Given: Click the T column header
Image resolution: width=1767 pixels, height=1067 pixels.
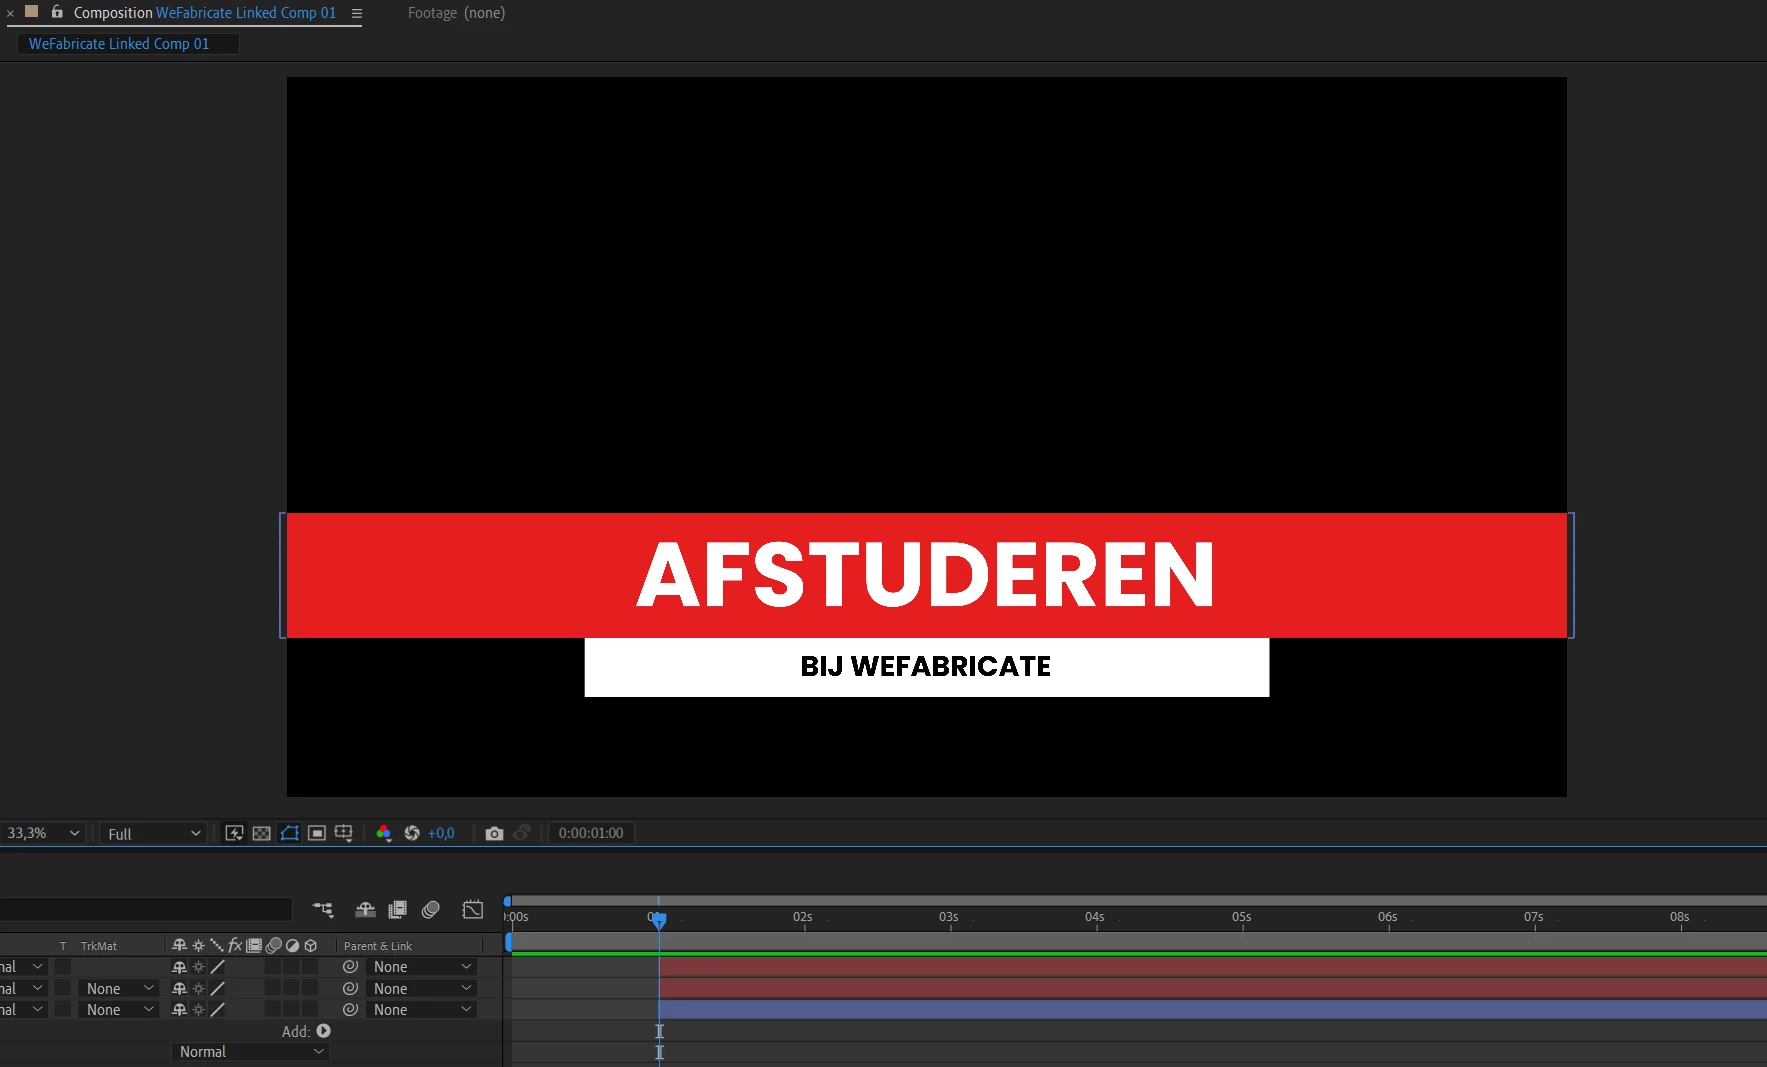Looking at the screenshot, I should pyautogui.click(x=63, y=946).
